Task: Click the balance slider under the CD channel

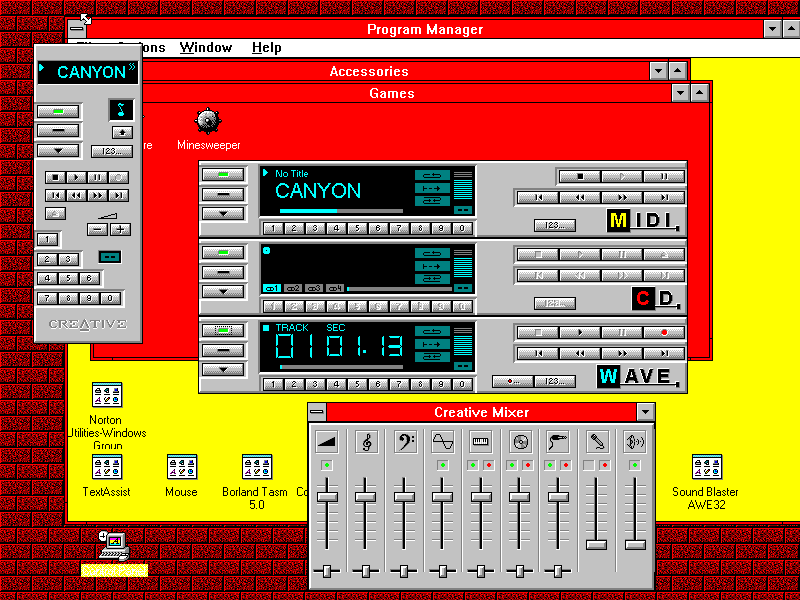Action: click(520, 571)
